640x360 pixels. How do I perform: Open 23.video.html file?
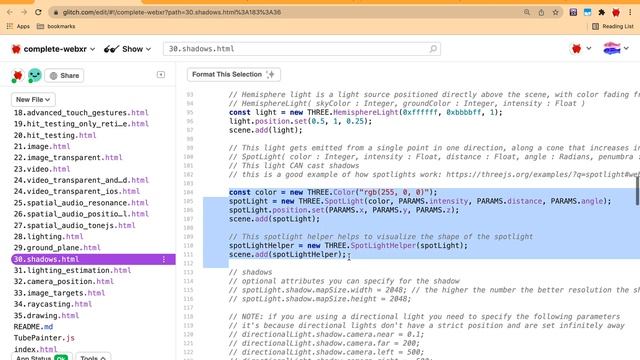42,169
